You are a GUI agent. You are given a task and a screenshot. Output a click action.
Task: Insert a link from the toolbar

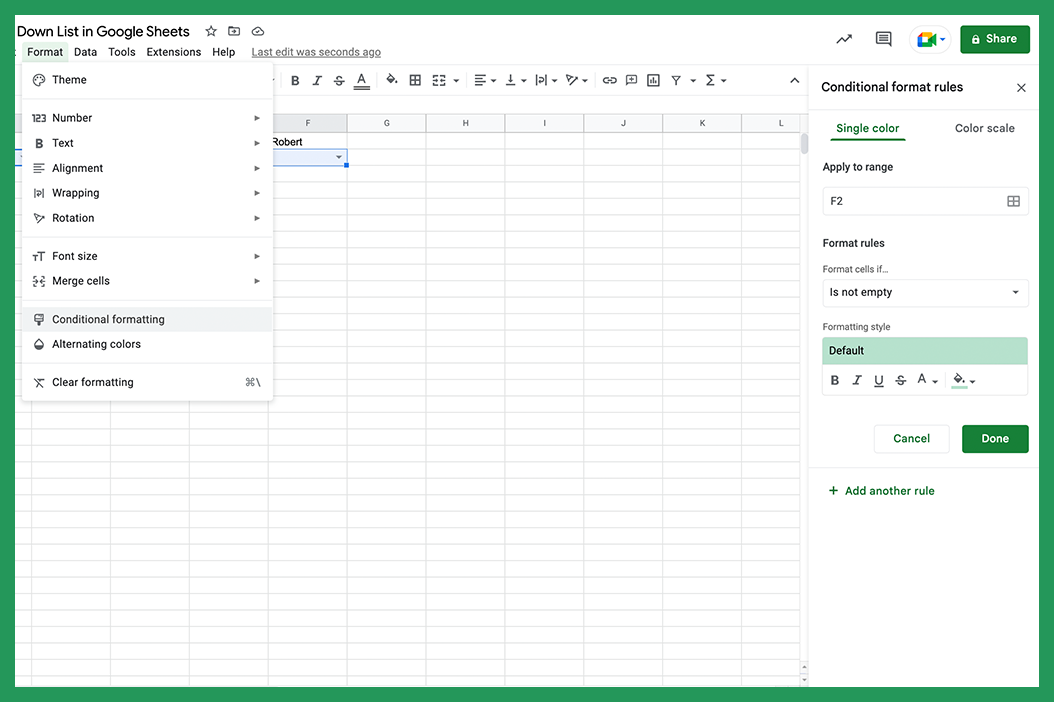[x=610, y=80]
